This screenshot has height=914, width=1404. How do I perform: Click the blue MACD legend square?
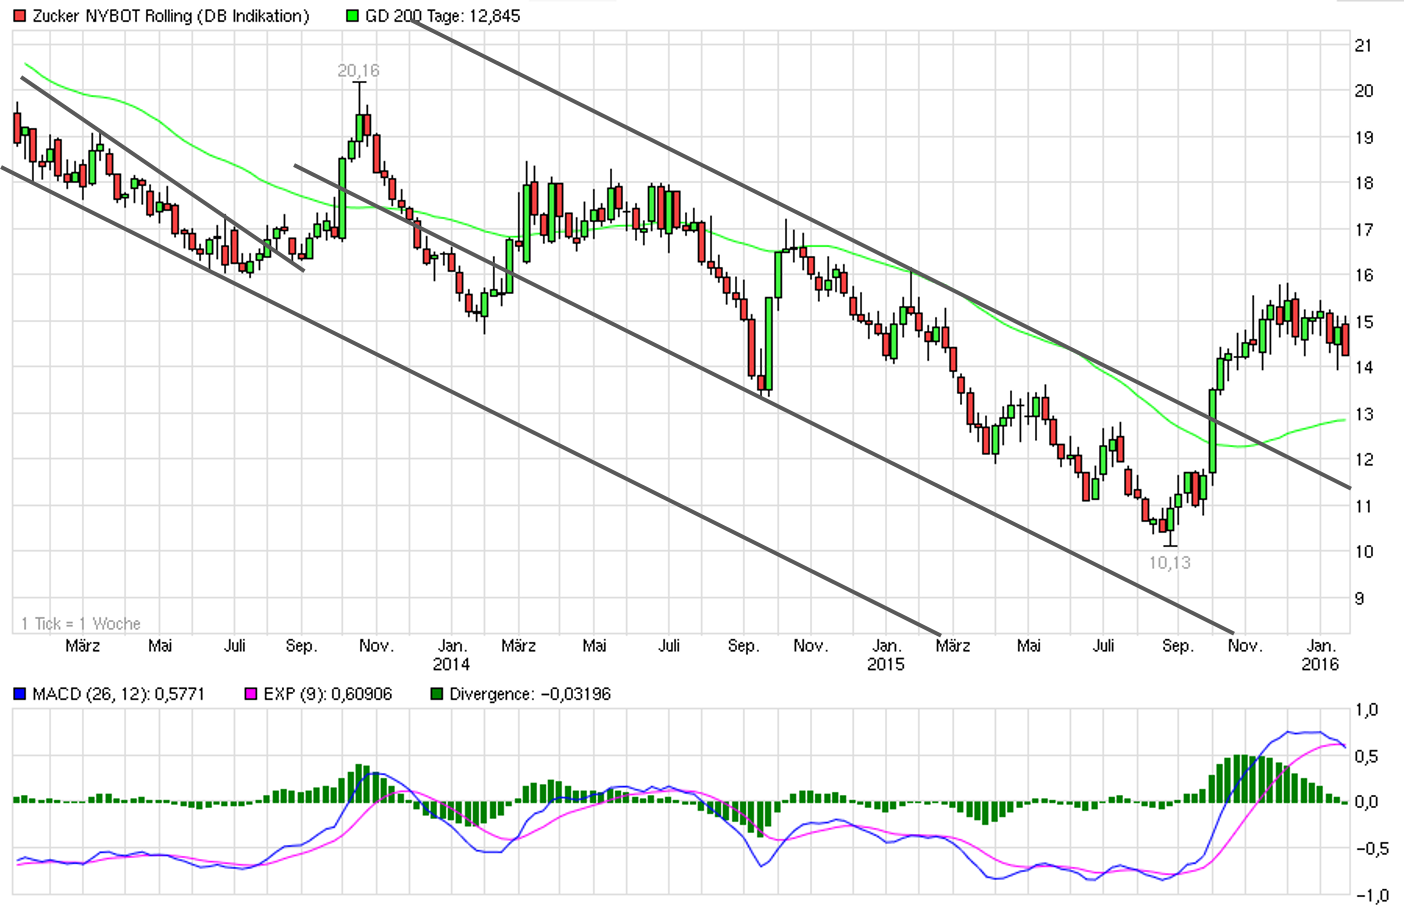pos(20,694)
